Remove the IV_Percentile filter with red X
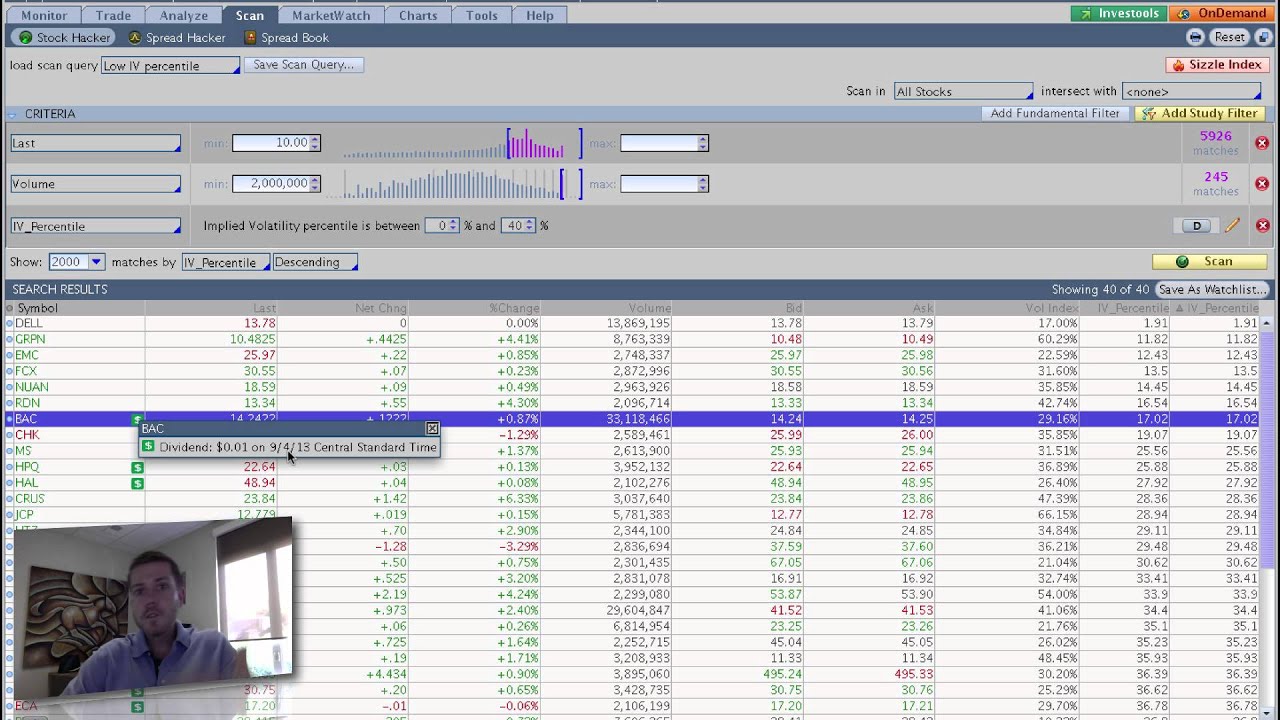1280x720 pixels. (1262, 226)
